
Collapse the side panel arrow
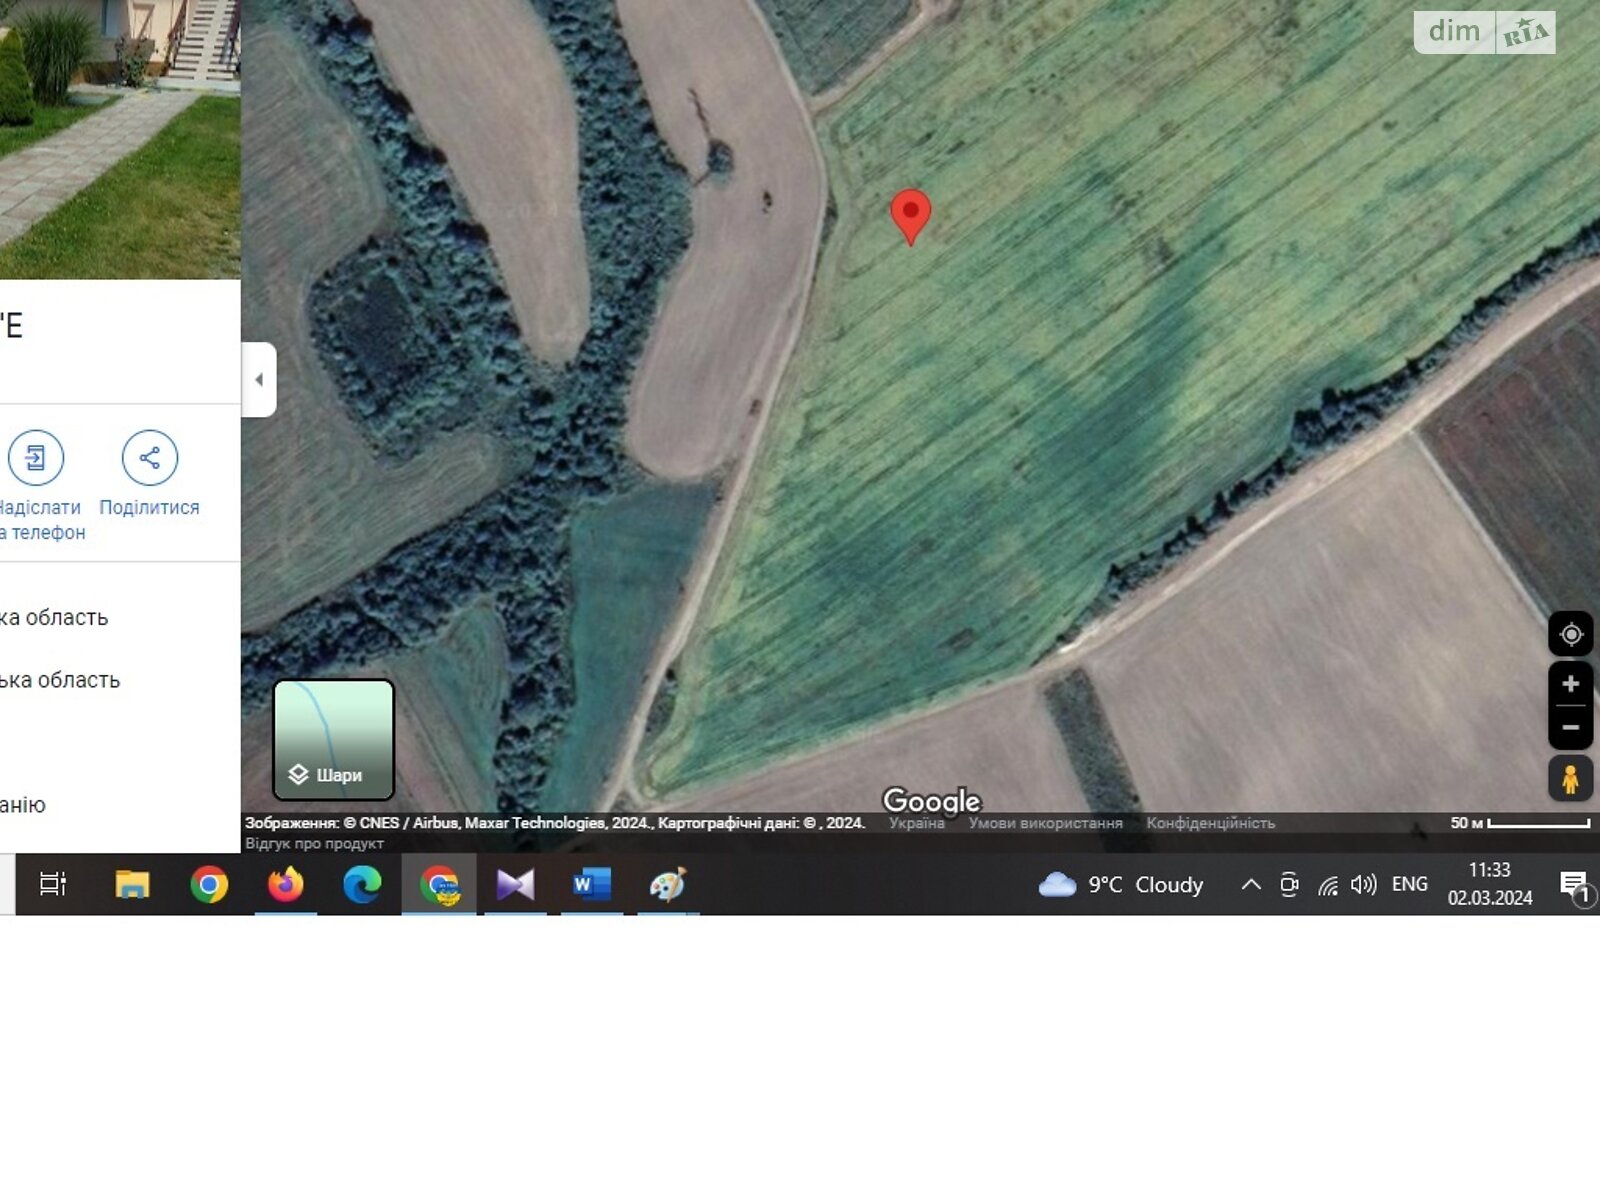[x=259, y=380]
